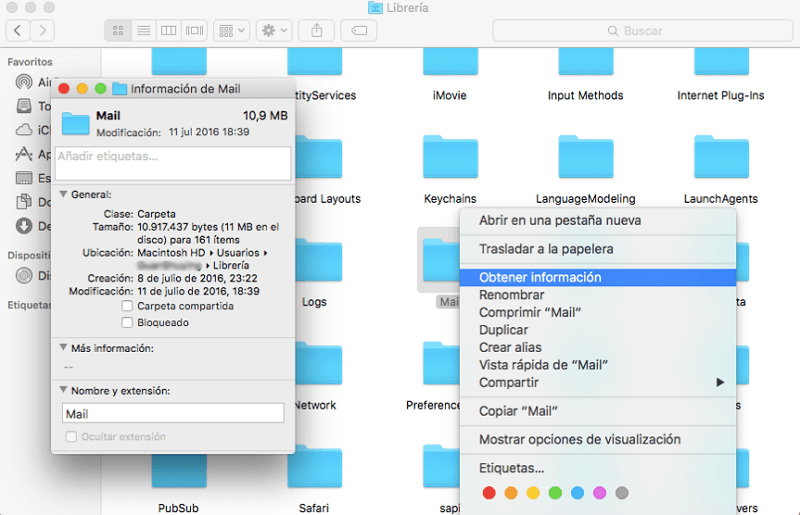Viewport: 800px width, 515px height.
Task: Apply the yellow tag color
Action: pos(533,493)
